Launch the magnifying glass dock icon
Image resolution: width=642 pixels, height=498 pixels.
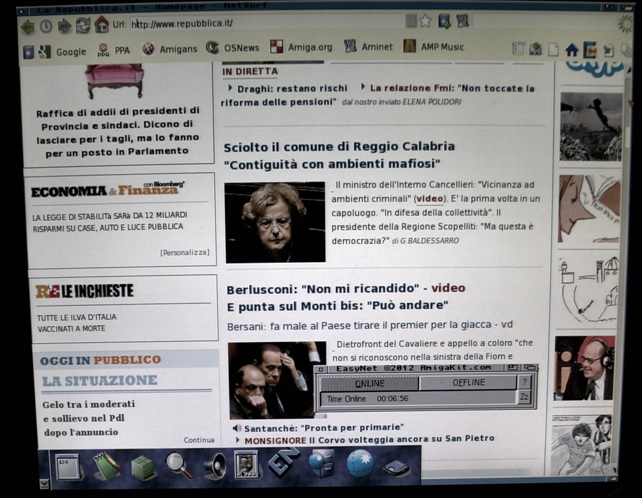click(179, 464)
